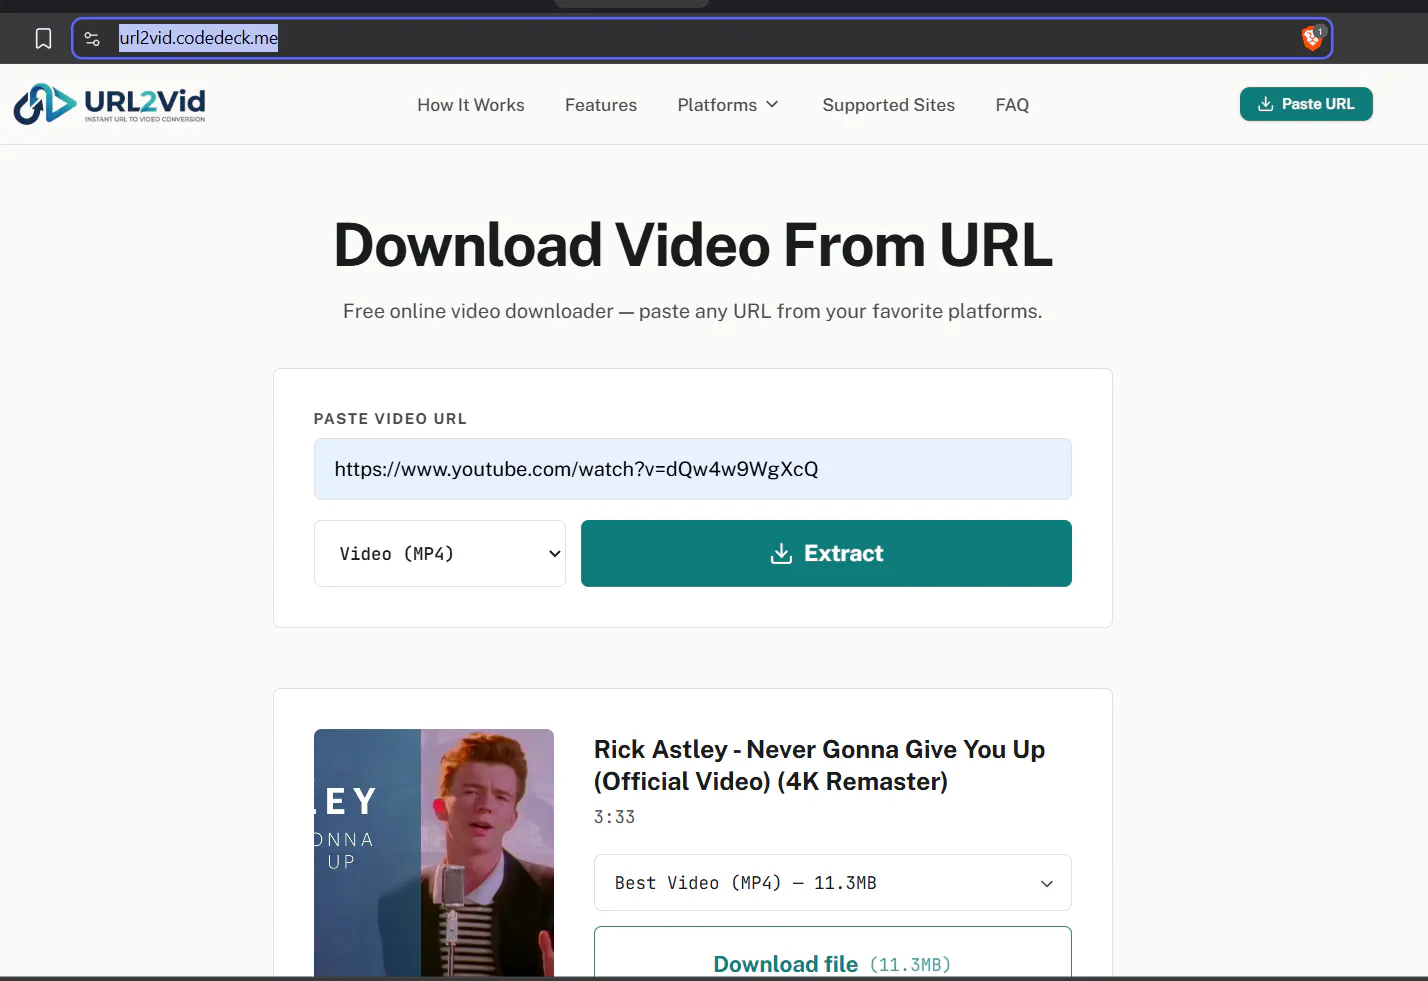The image size is (1428, 981).
Task: Click the URL2Vid logo
Action: click(110, 104)
